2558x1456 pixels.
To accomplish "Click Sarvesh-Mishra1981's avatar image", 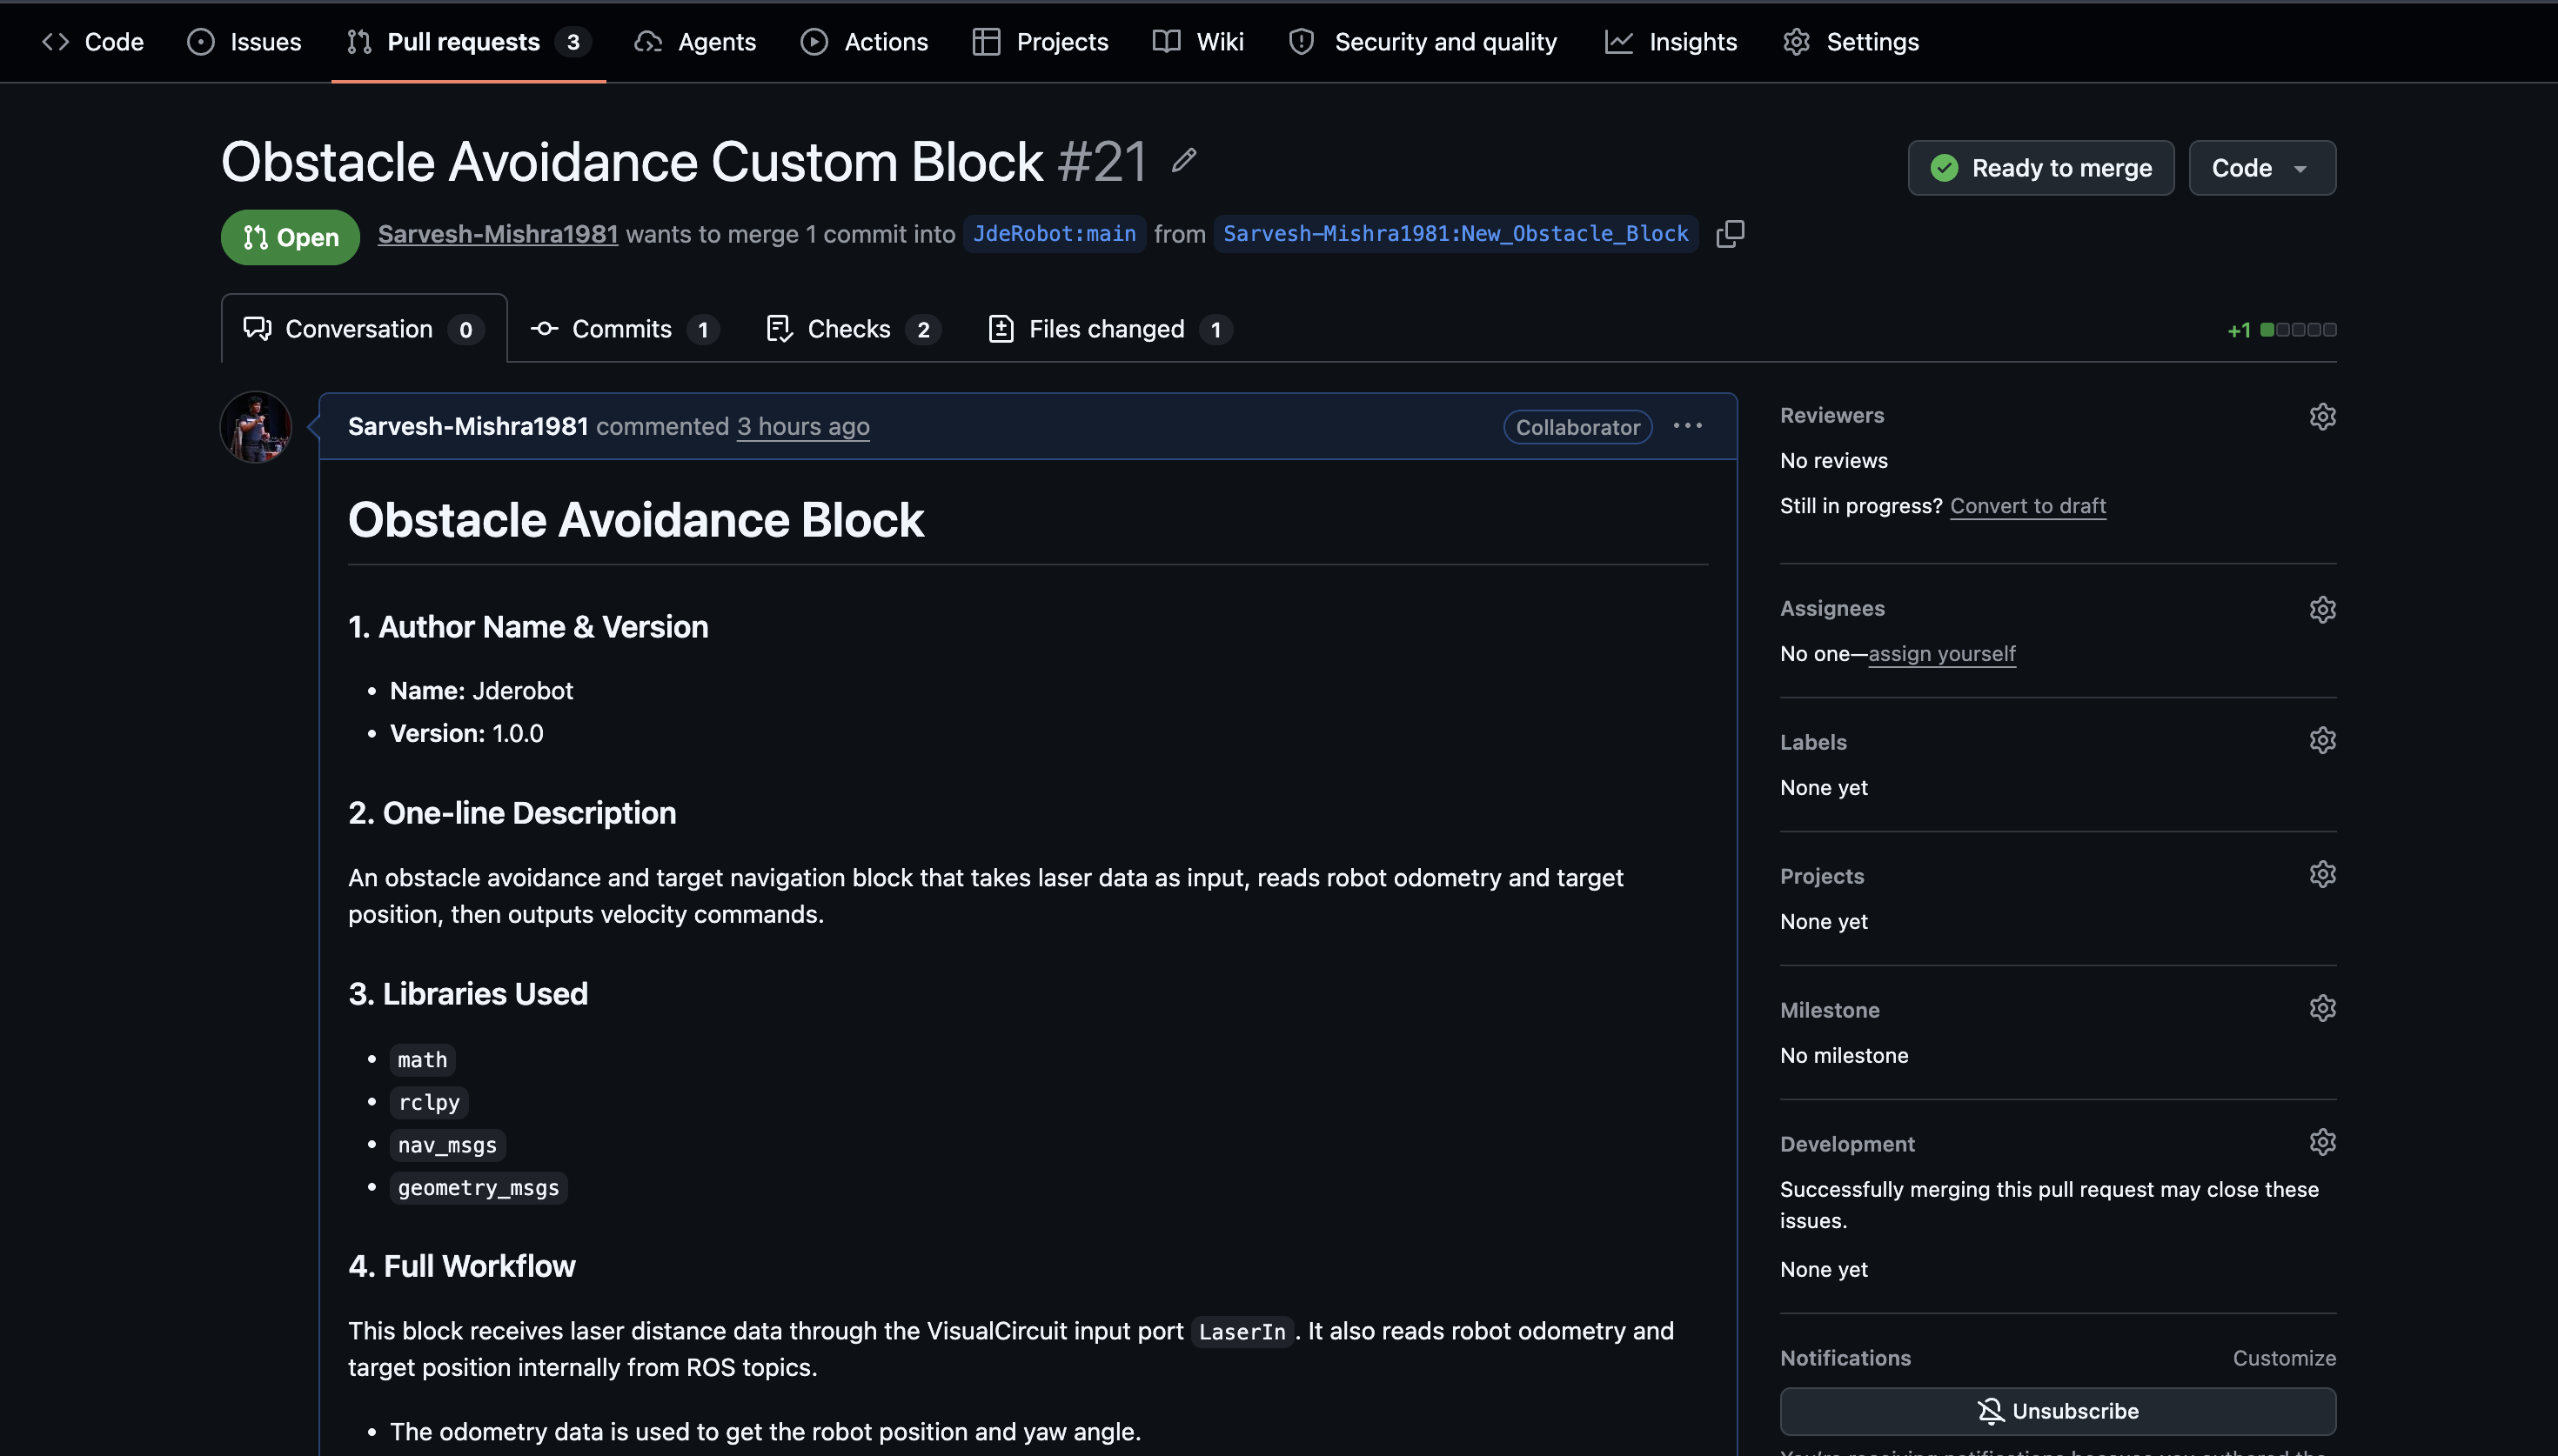I will pyautogui.click(x=256, y=427).
